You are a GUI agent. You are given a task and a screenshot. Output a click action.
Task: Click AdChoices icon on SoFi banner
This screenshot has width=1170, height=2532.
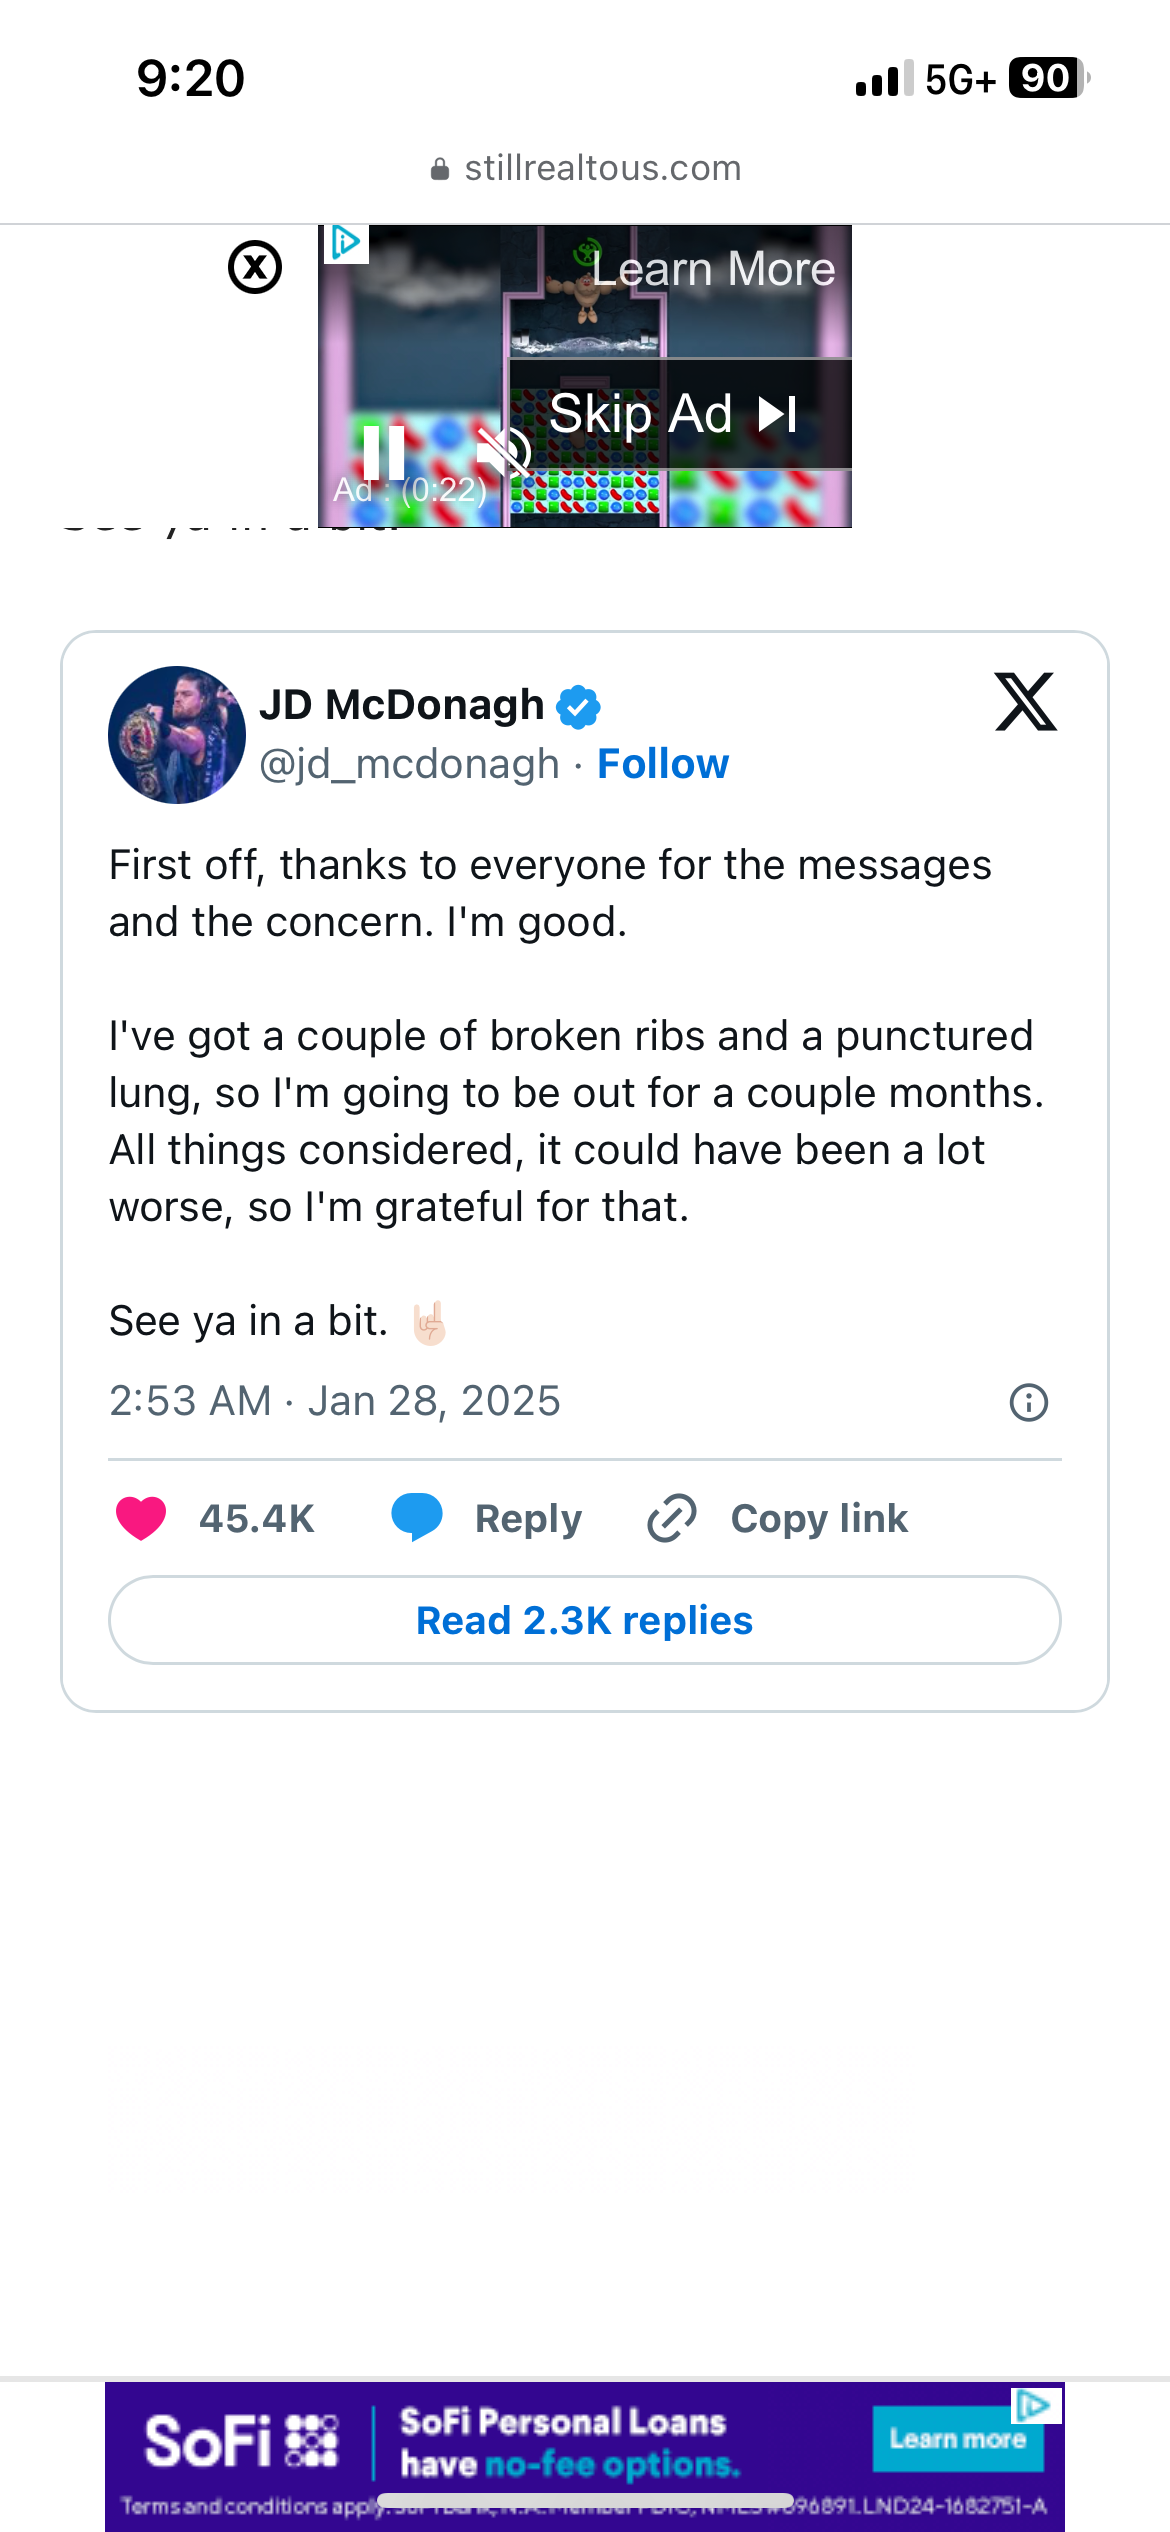coord(1034,2404)
